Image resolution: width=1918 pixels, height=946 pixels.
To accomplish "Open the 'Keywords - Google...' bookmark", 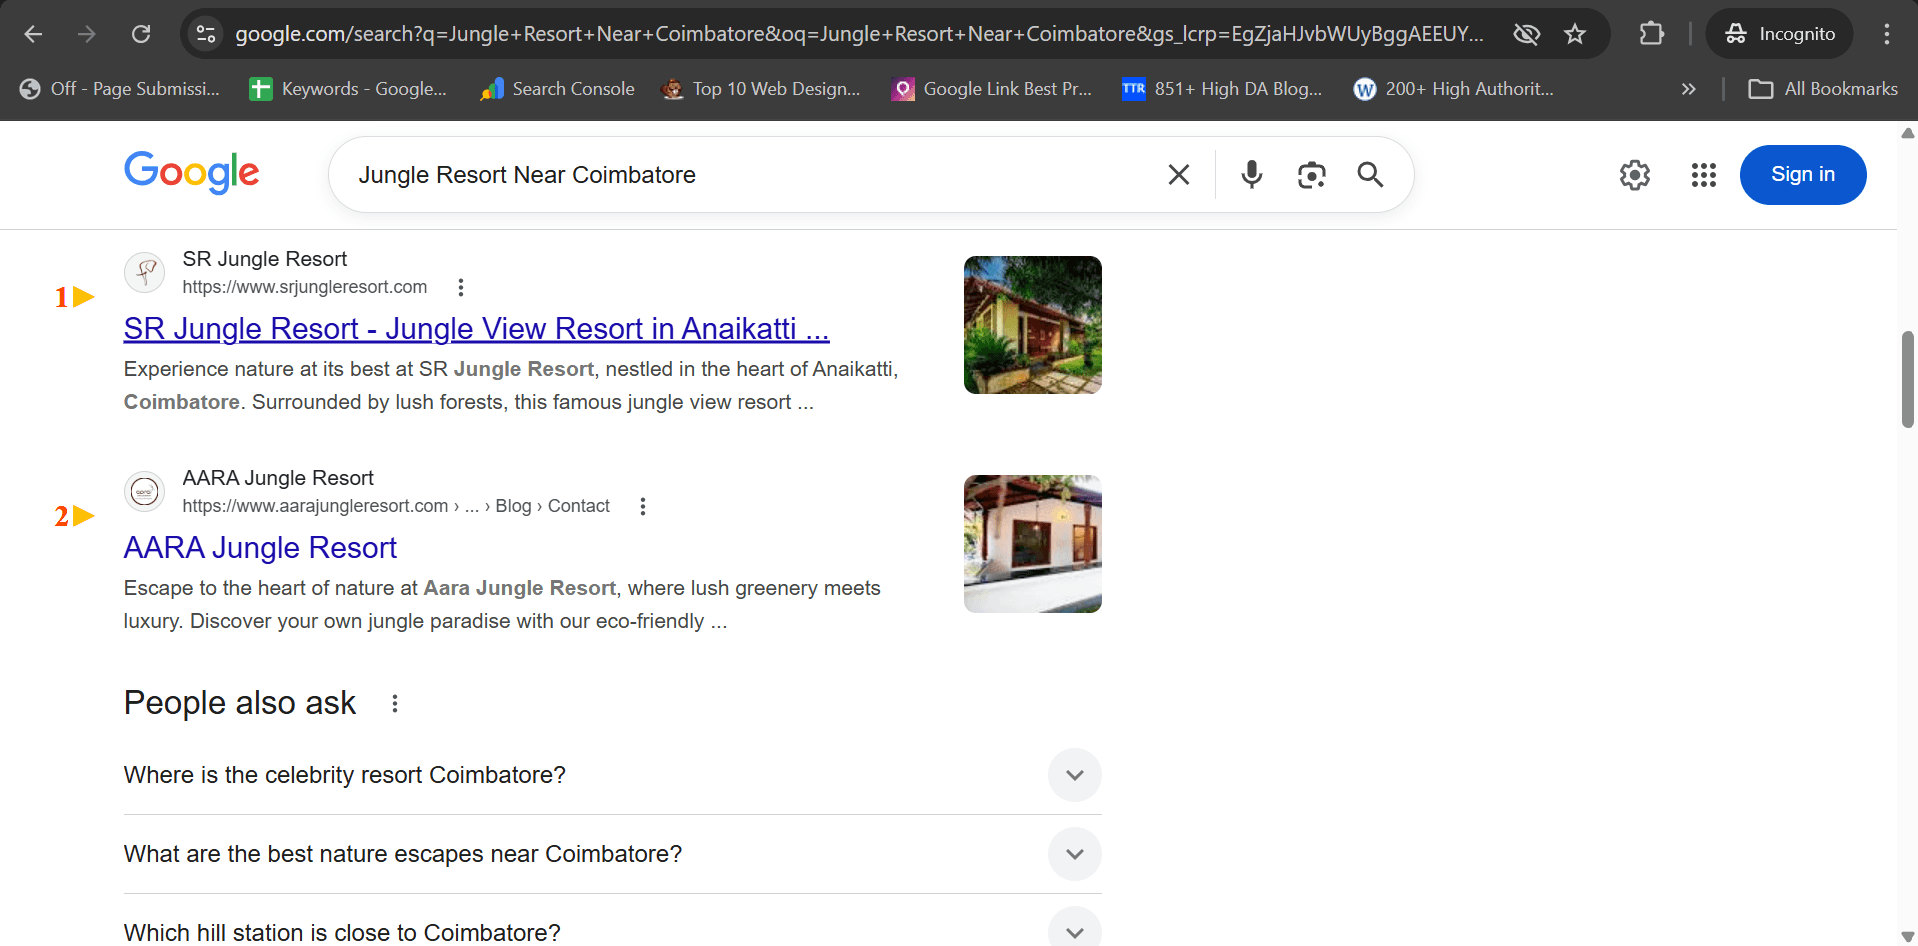I will [x=348, y=89].
